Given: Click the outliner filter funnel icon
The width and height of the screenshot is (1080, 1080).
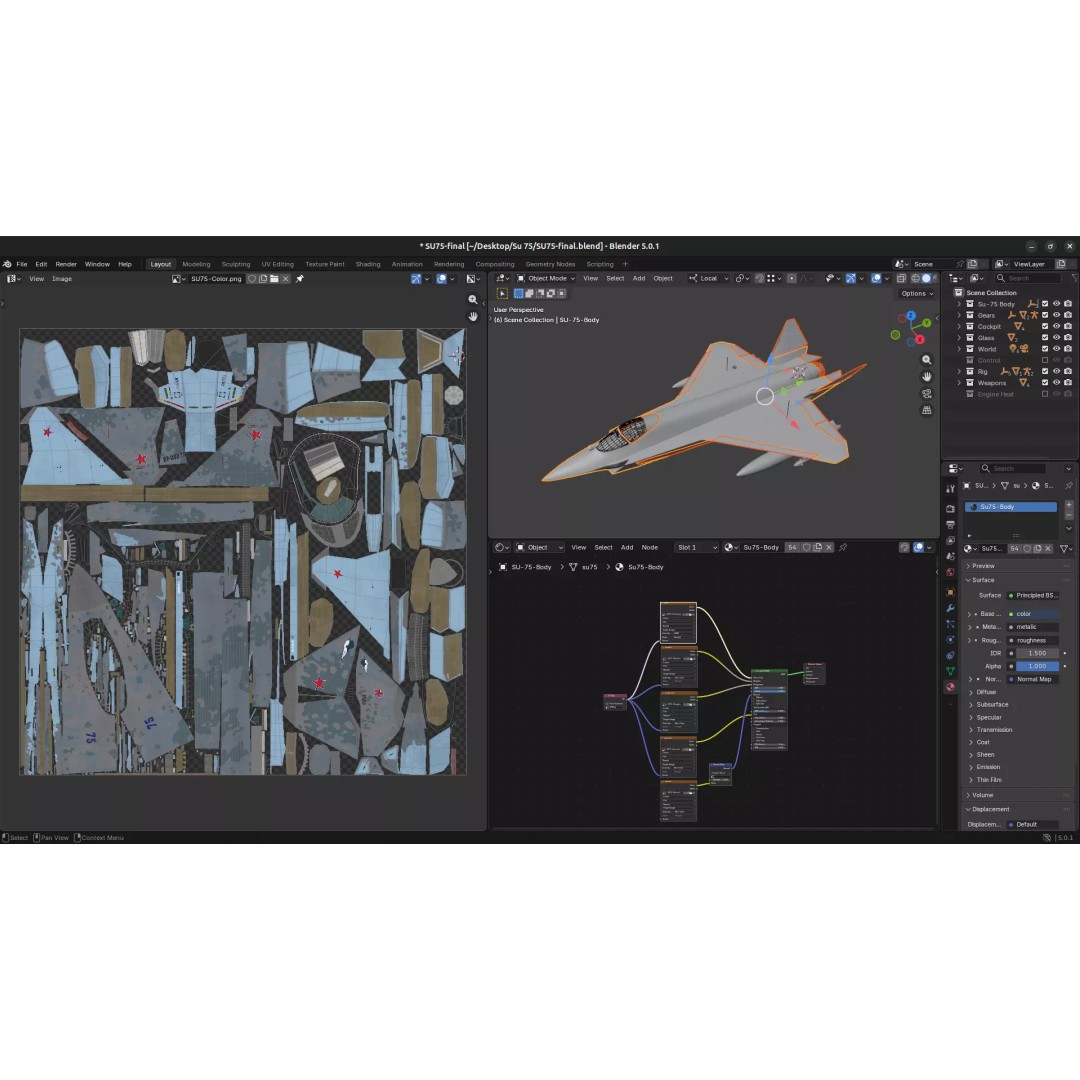Looking at the screenshot, I should (x=1075, y=278).
